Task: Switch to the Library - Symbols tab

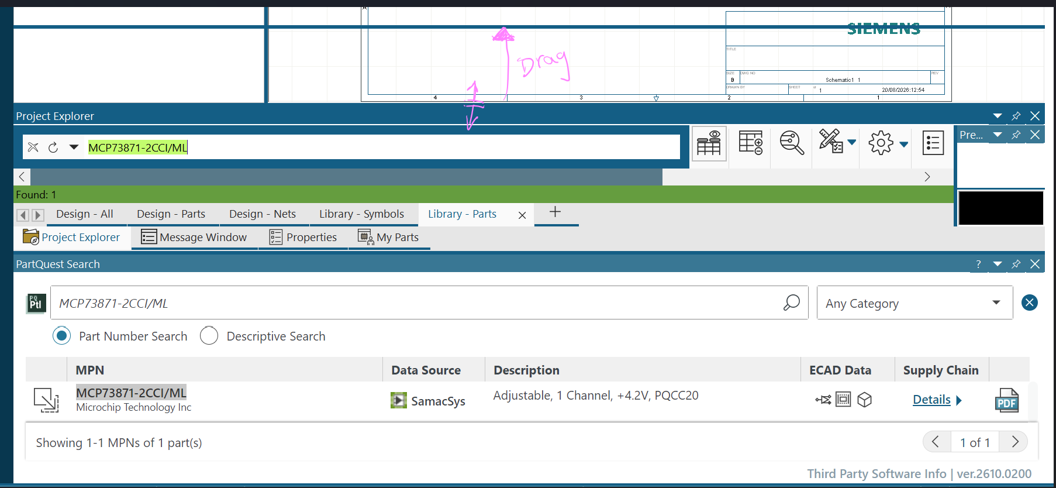Action: (362, 214)
